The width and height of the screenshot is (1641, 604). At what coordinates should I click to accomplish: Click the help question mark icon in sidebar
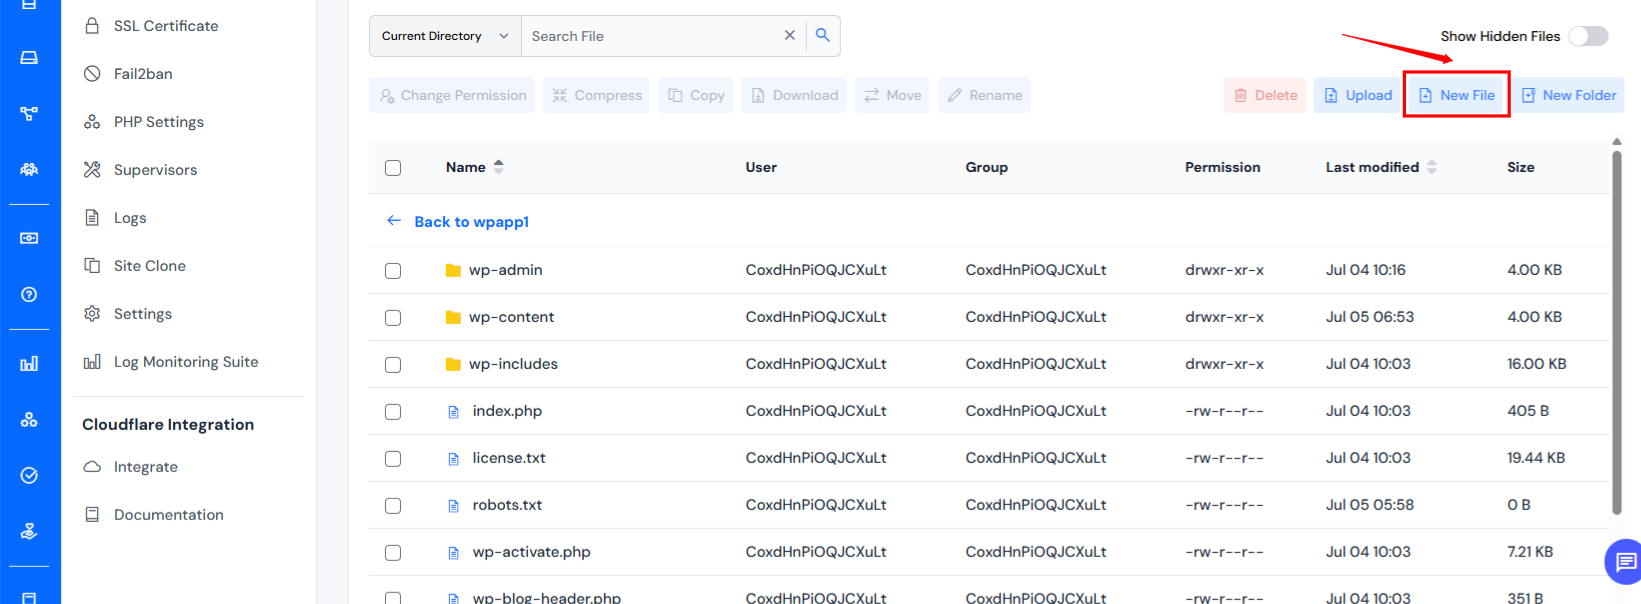pyautogui.click(x=29, y=294)
